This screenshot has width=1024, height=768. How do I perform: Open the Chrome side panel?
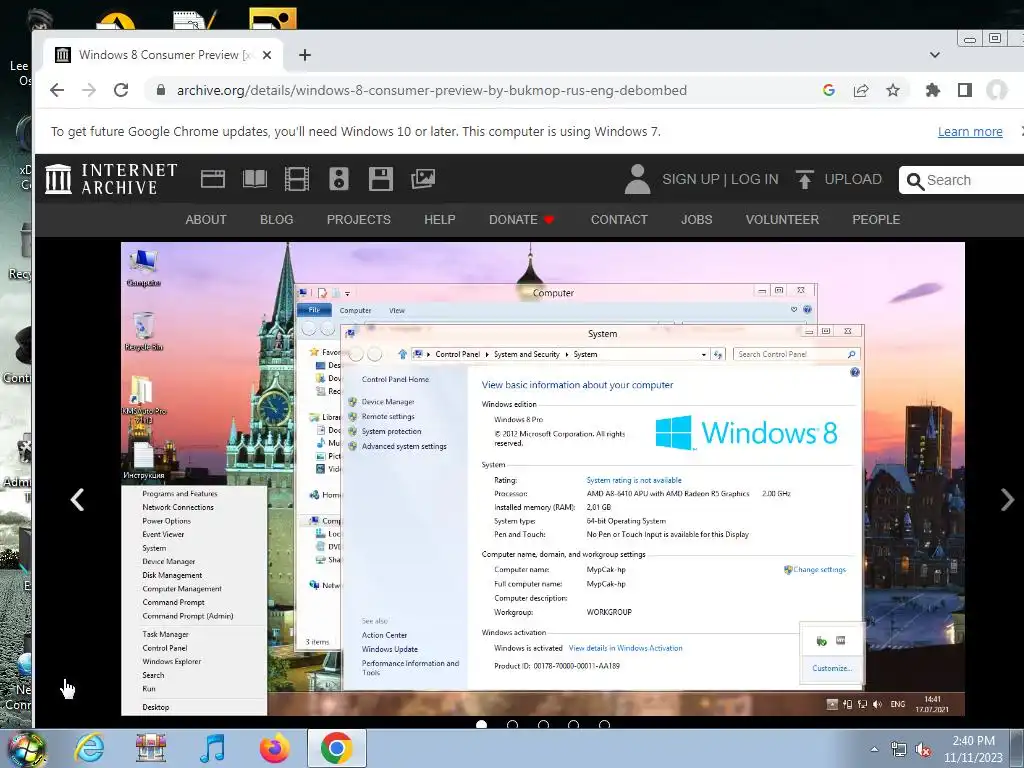pyautogui.click(x=965, y=90)
